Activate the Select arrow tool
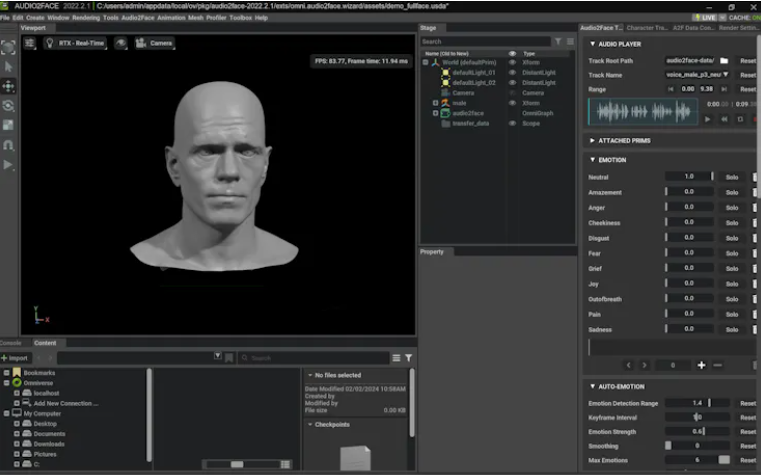 pos(9,66)
